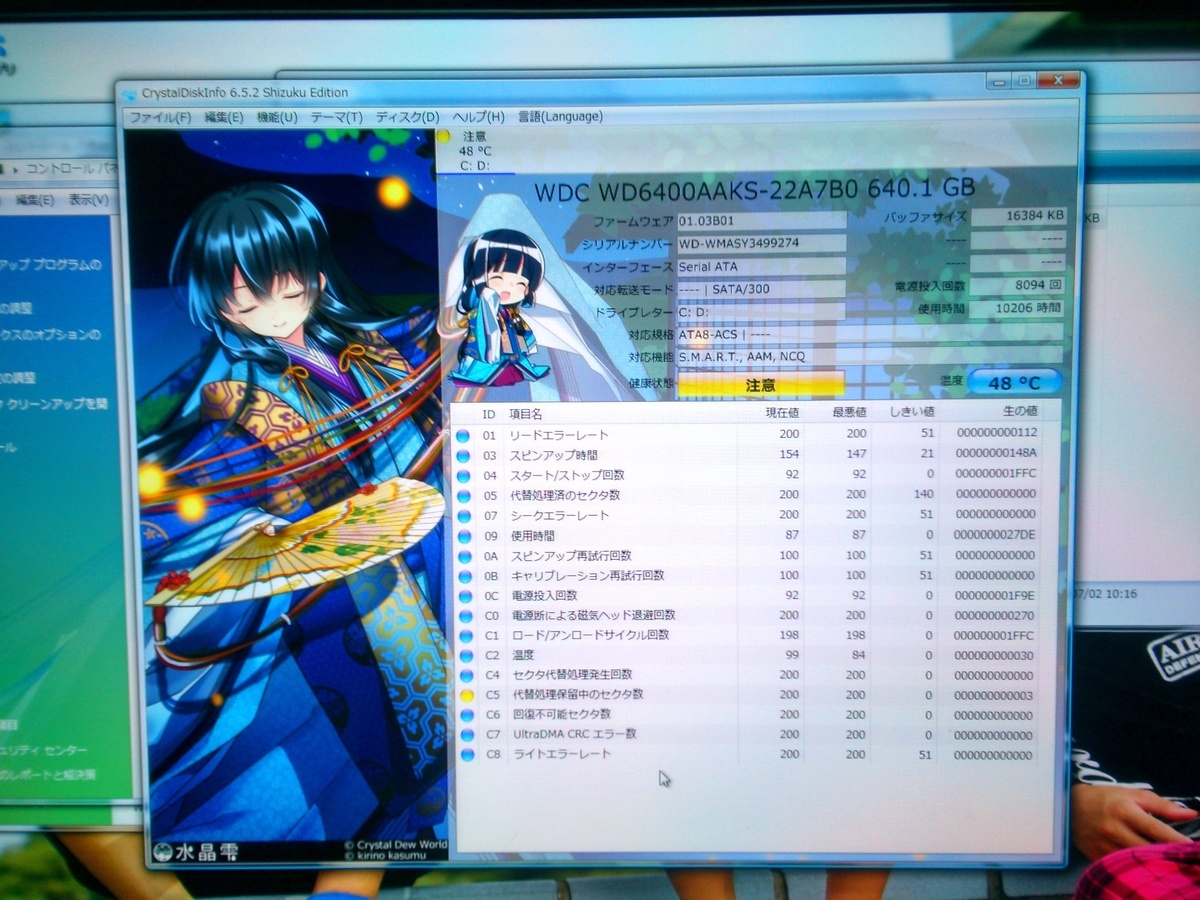Click the transfer mode field SATA/300
1200x900 pixels.
(761, 289)
